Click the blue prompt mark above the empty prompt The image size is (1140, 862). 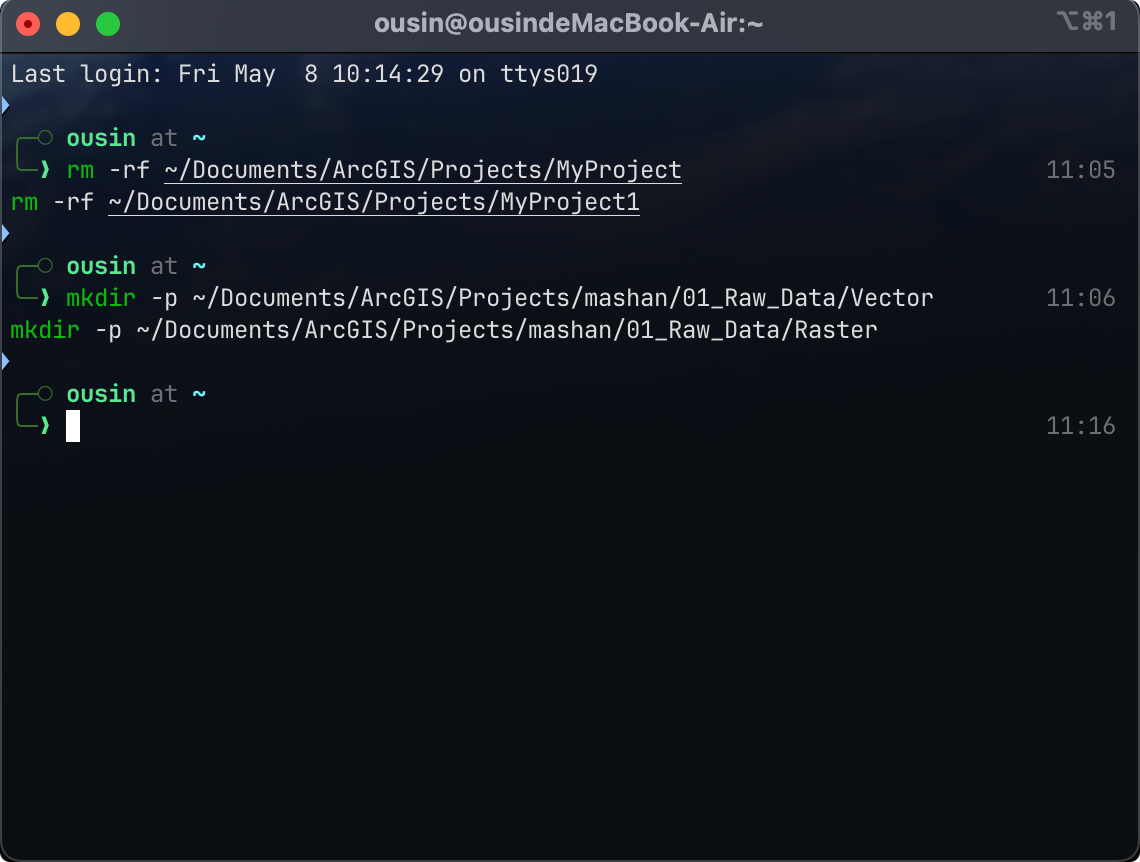(x=5, y=362)
